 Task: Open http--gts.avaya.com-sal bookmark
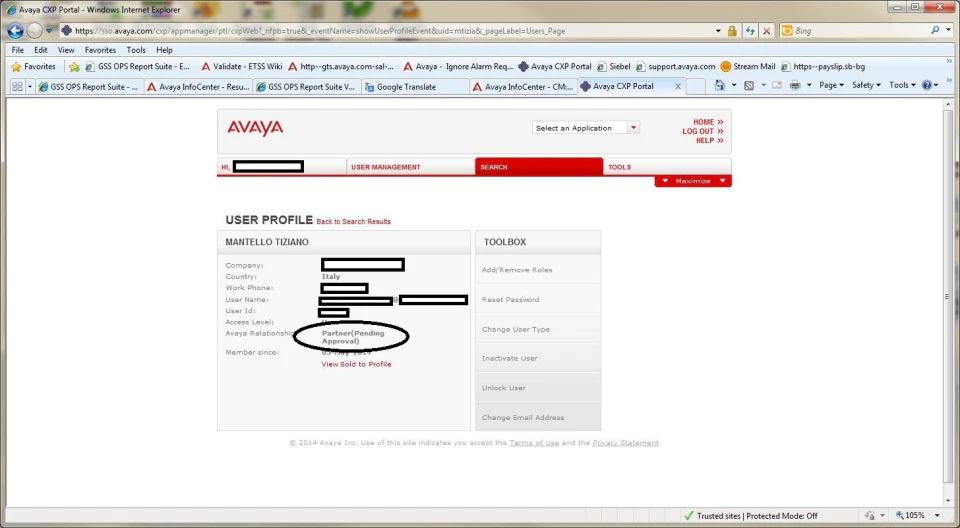[x=341, y=66]
